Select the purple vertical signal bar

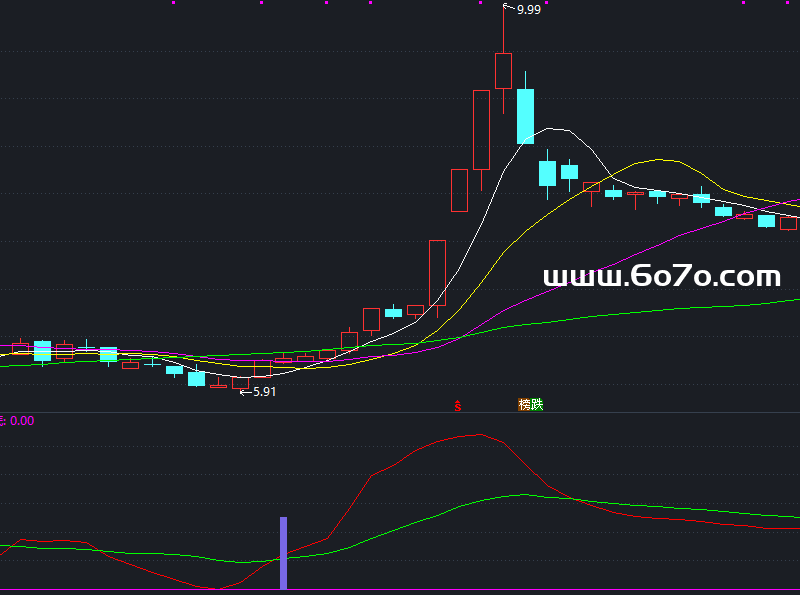[283, 553]
